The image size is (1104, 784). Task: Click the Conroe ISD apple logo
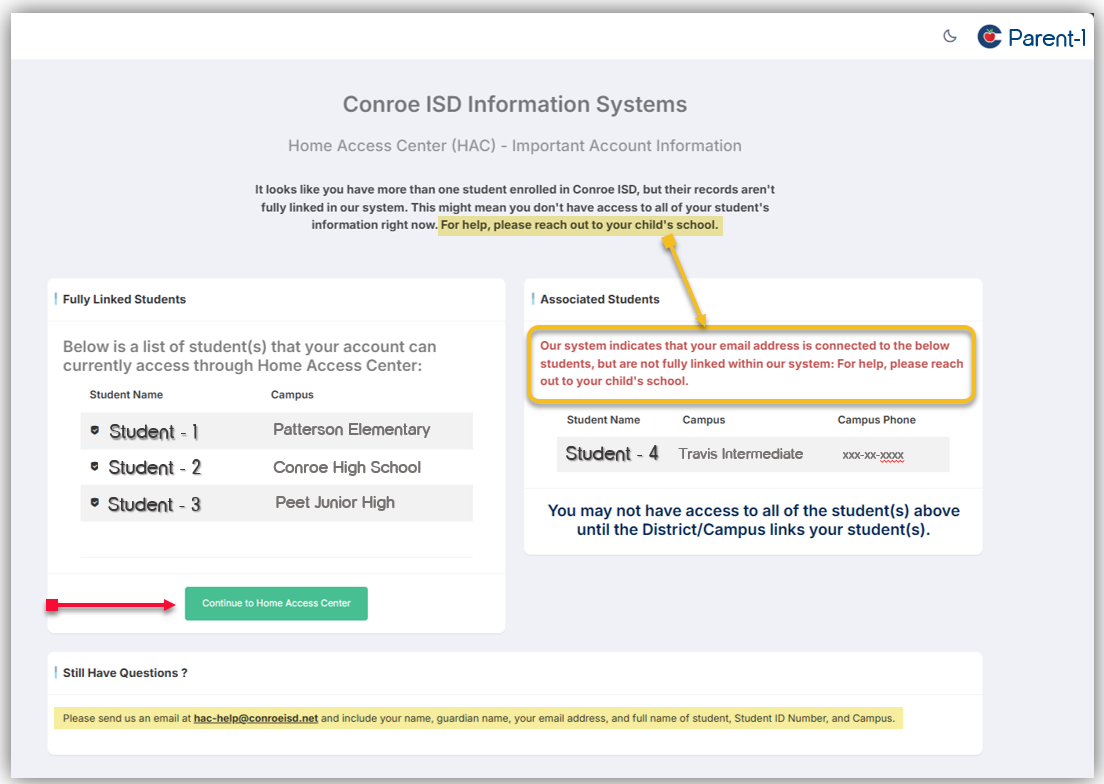989,37
